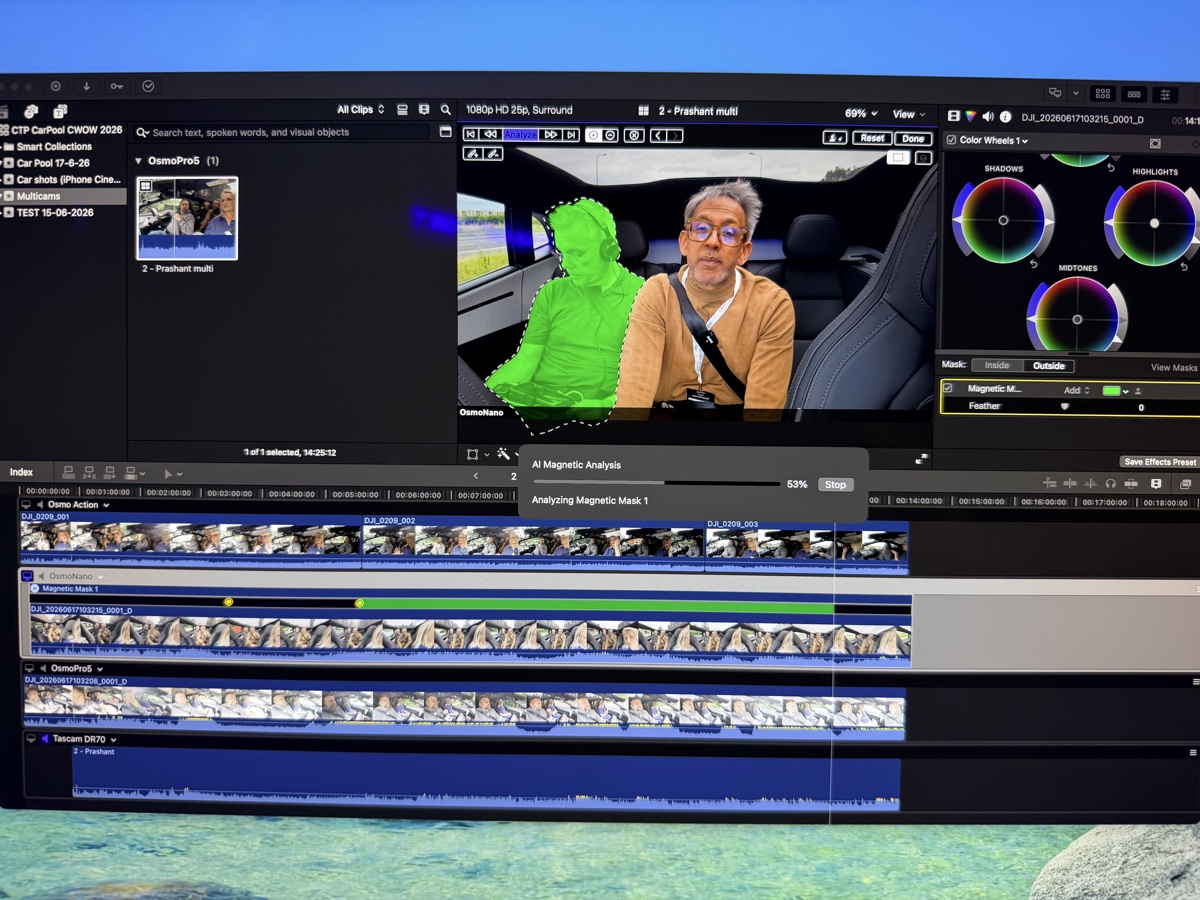Toggle the inspector sliders panel button

pyautogui.click(x=1165, y=94)
